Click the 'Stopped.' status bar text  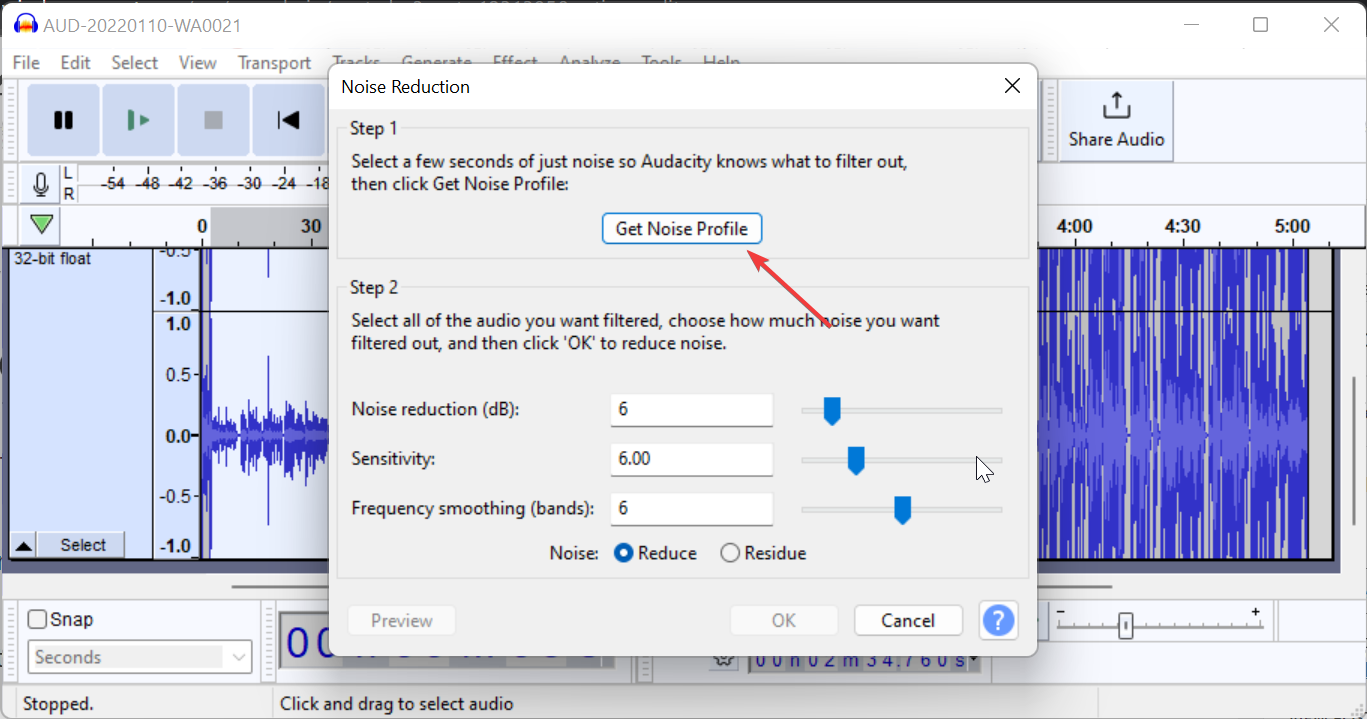click(x=57, y=704)
